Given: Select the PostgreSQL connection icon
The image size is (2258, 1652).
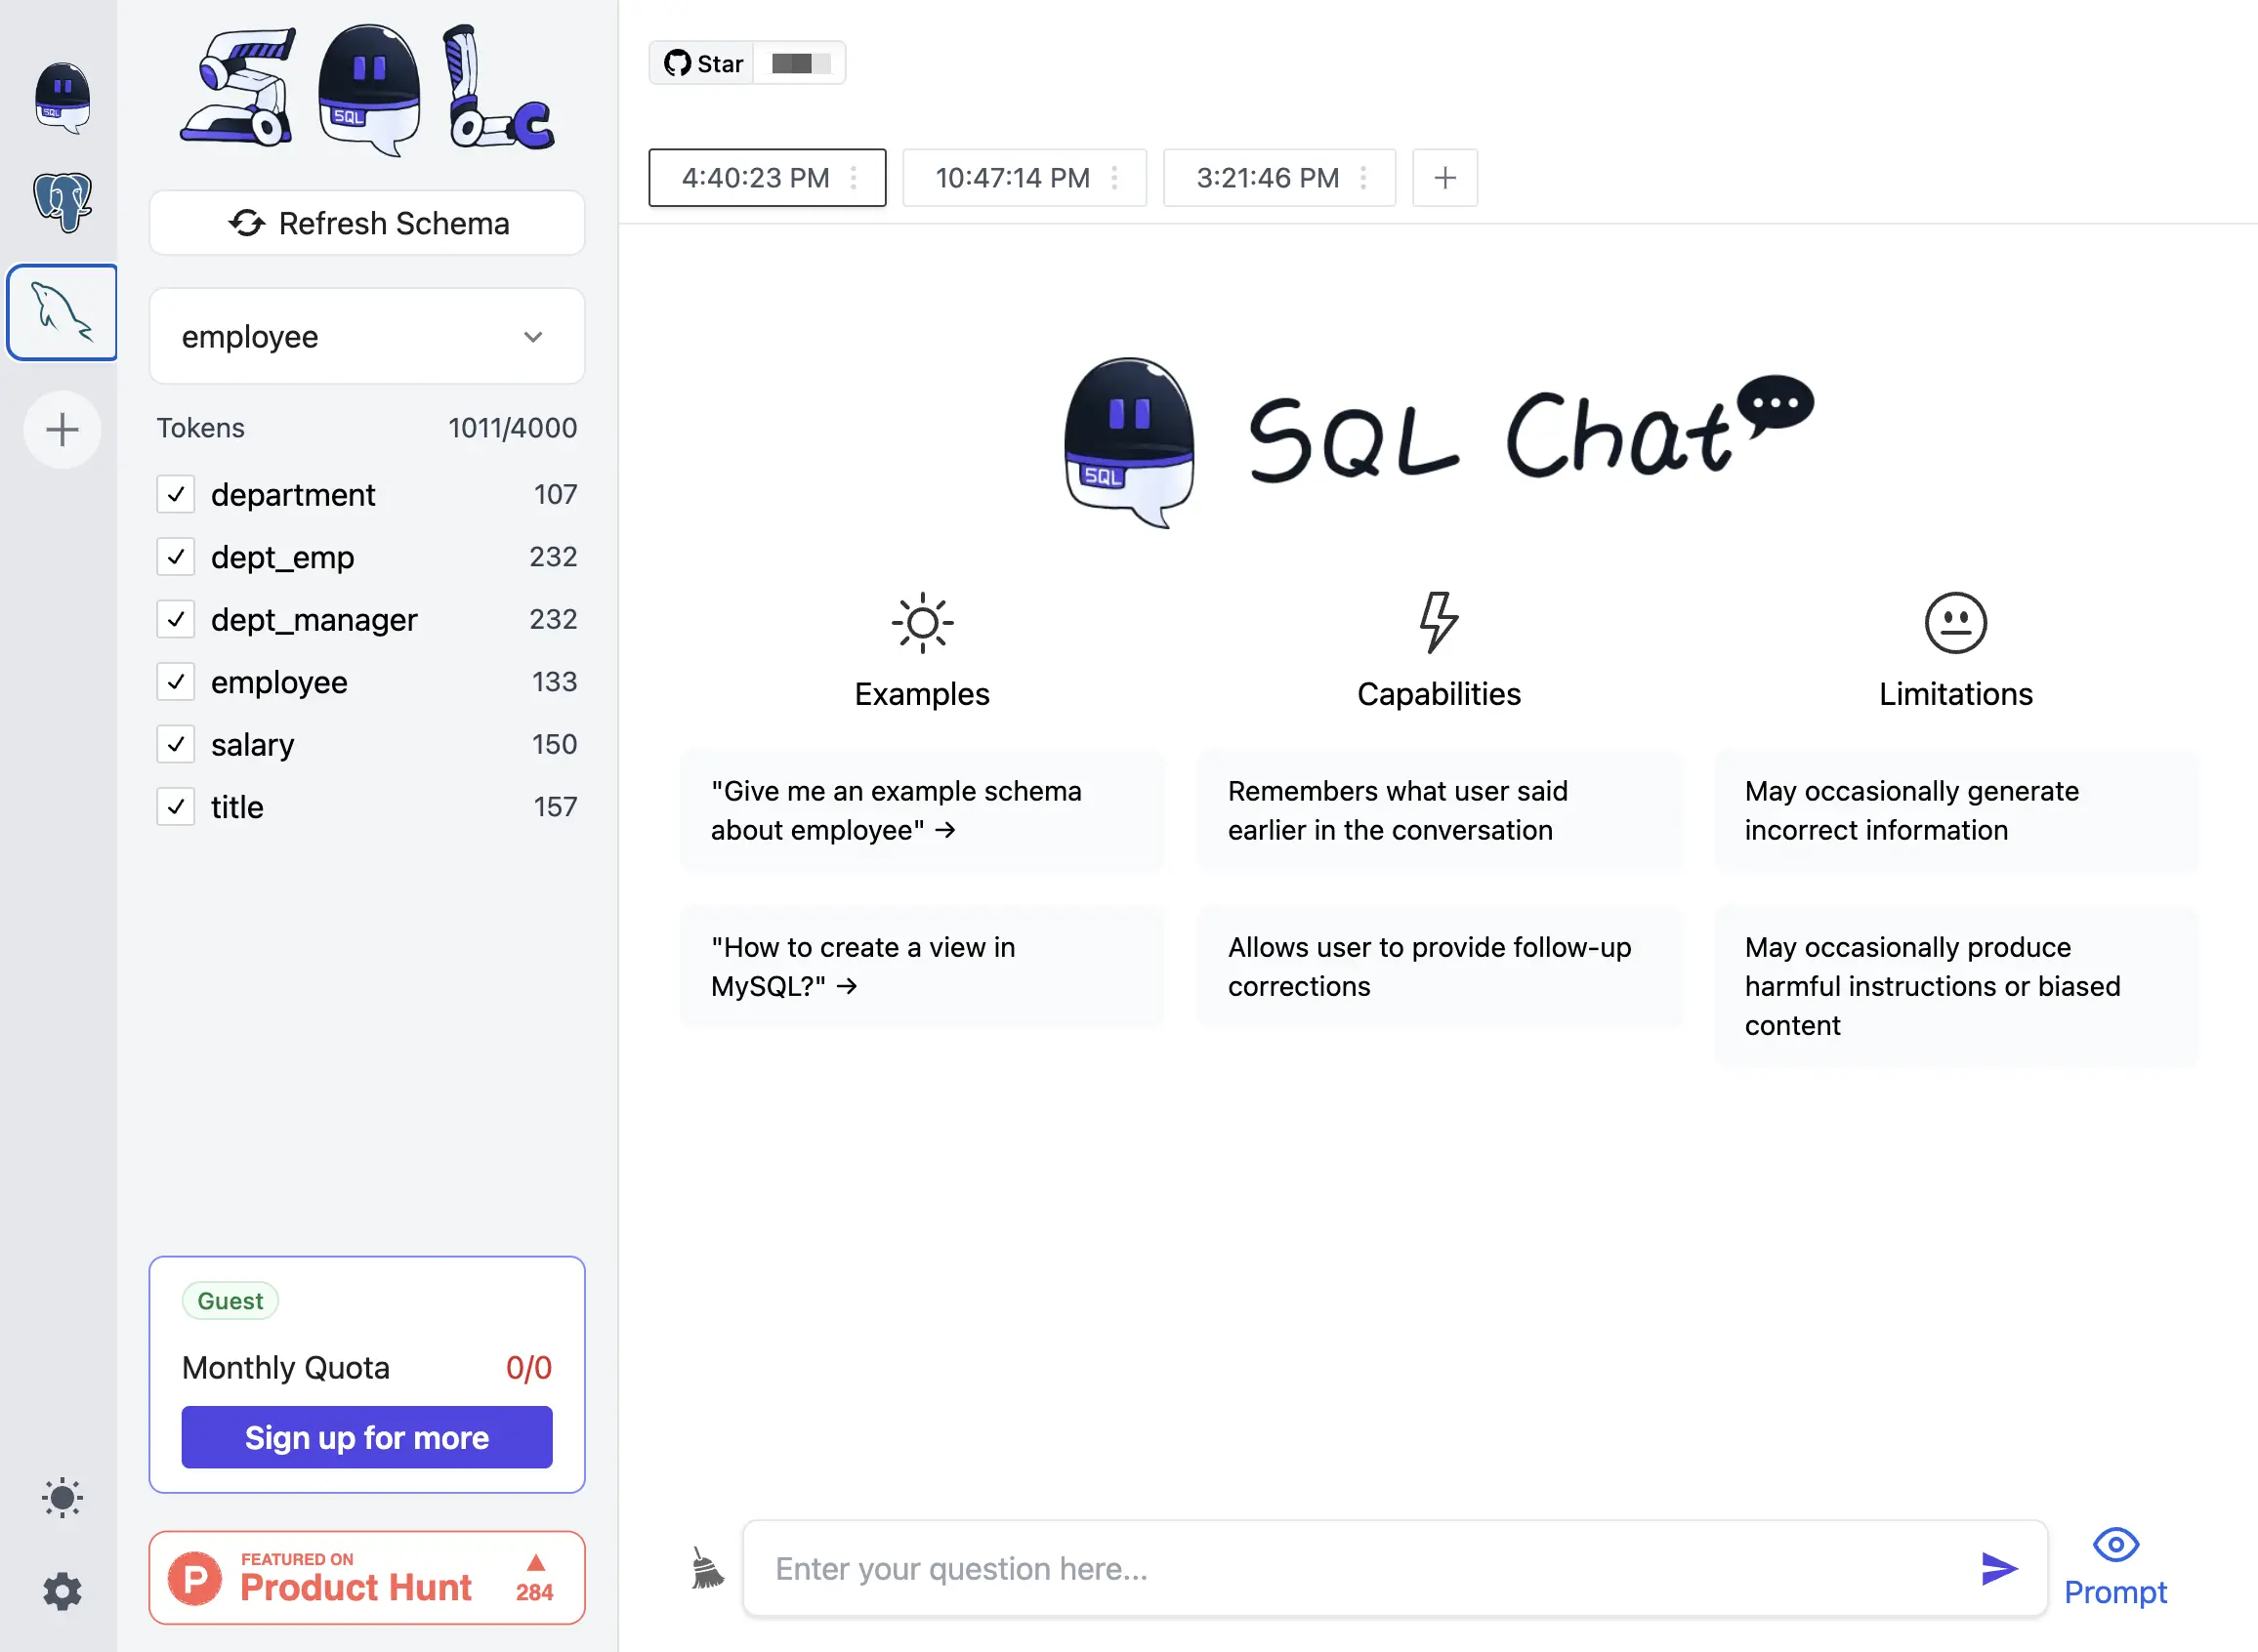Looking at the screenshot, I should (x=62, y=203).
